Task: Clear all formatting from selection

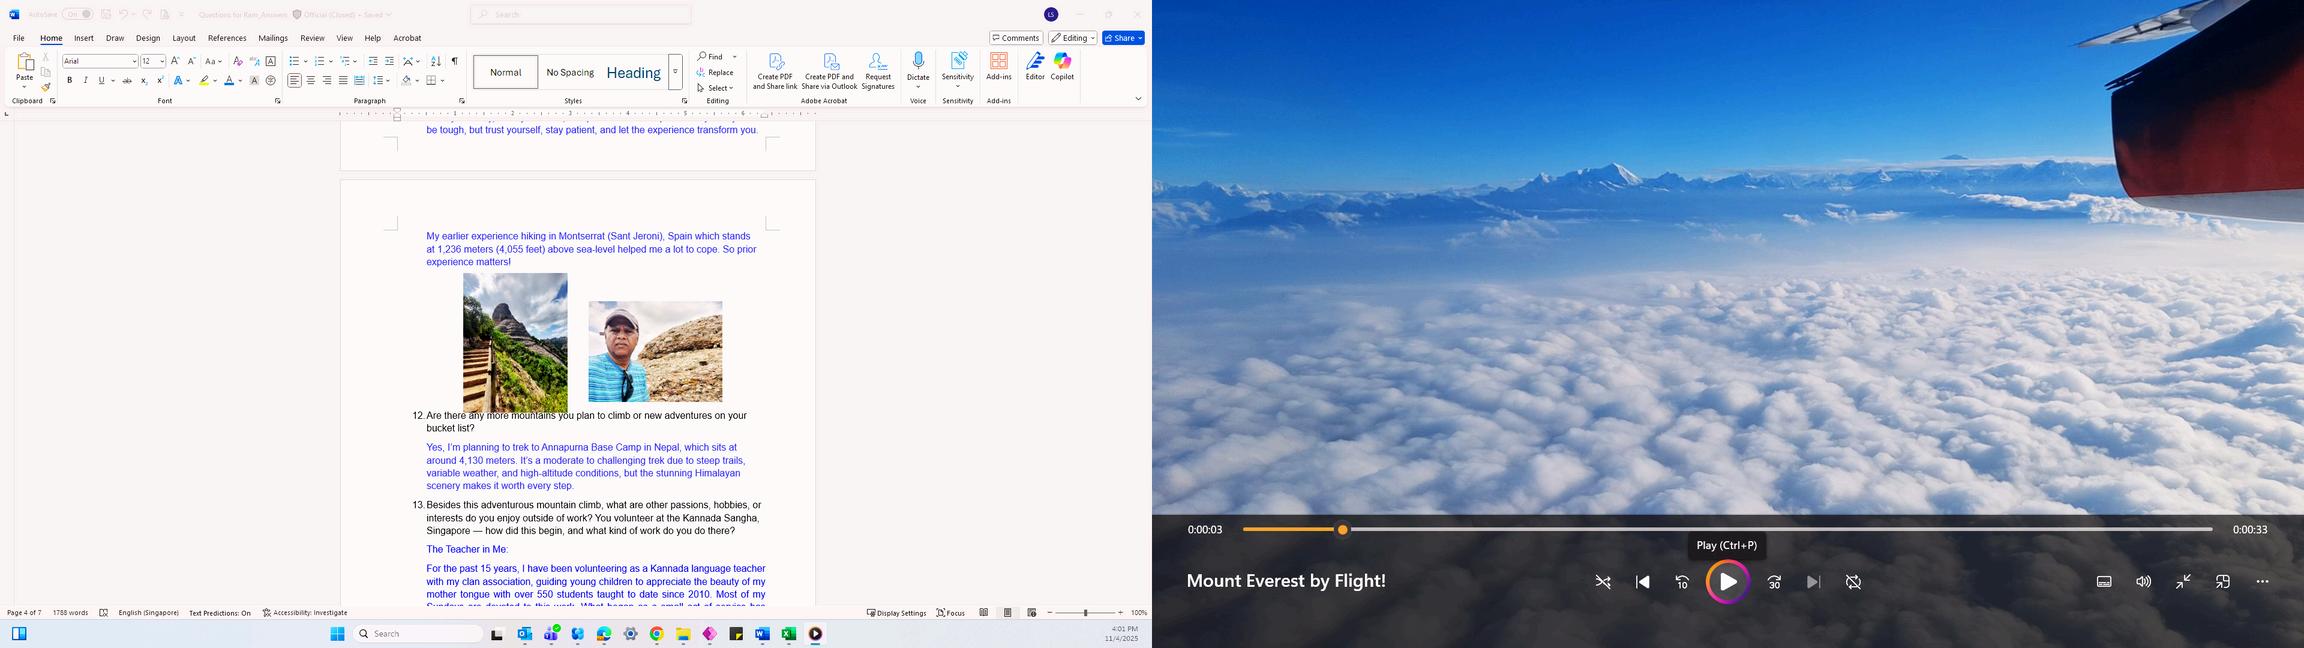Action: coord(238,62)
